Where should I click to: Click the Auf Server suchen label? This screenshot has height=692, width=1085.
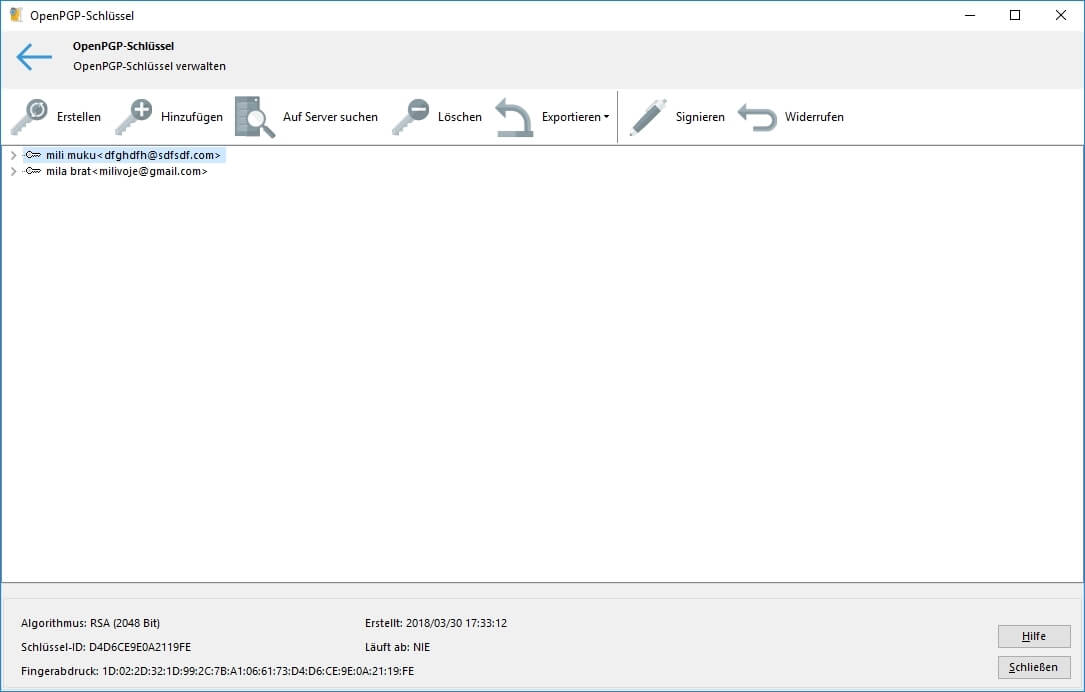pos(330,117)
